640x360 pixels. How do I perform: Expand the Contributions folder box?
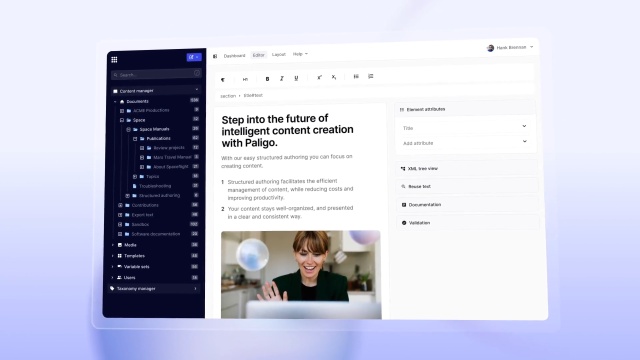click(x=120, y=205)
